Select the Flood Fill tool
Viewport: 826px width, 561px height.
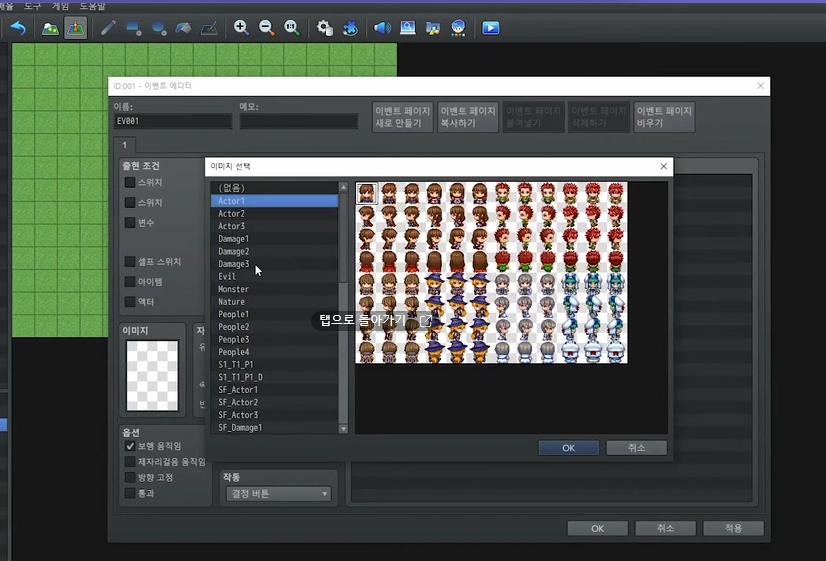[x=183, y=28]
